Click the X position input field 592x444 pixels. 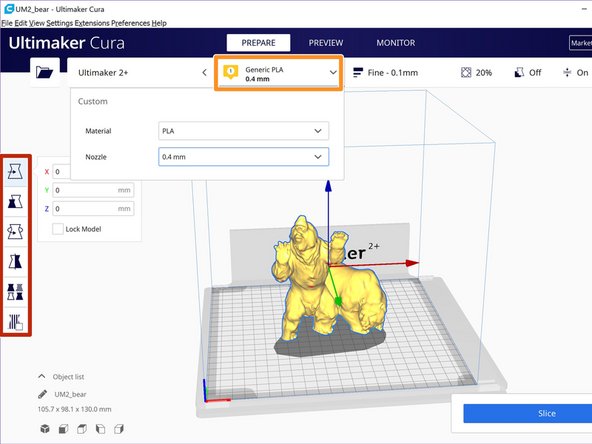tap(62, 172)
